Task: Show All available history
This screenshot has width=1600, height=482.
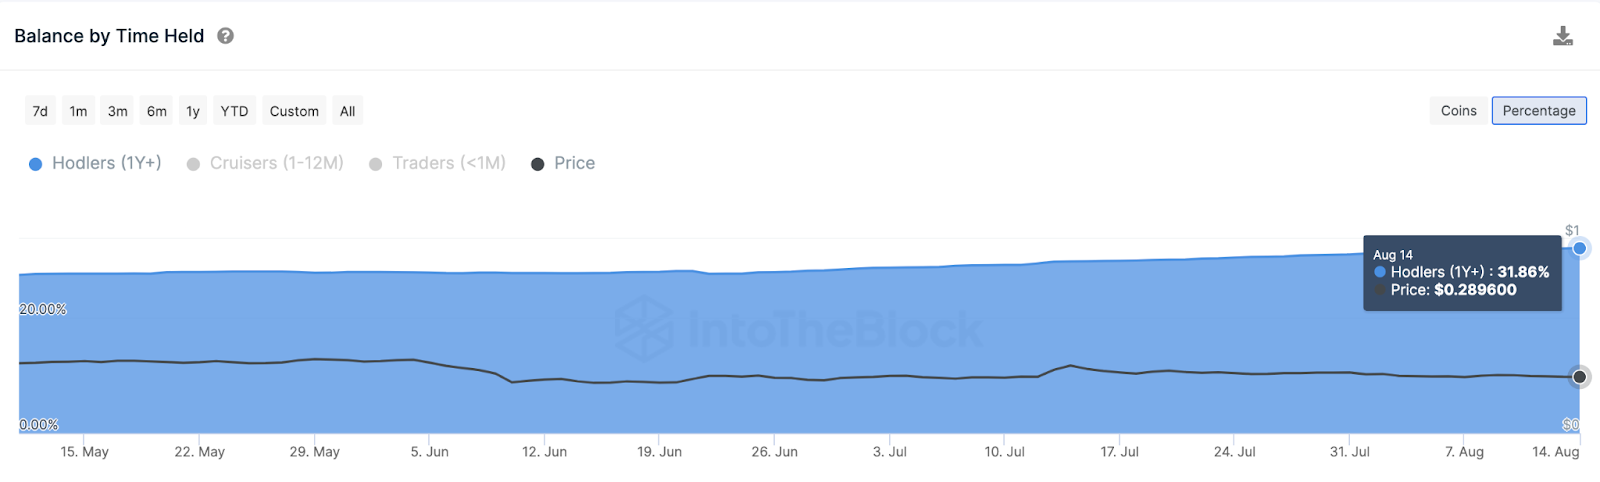Action: 347,111
